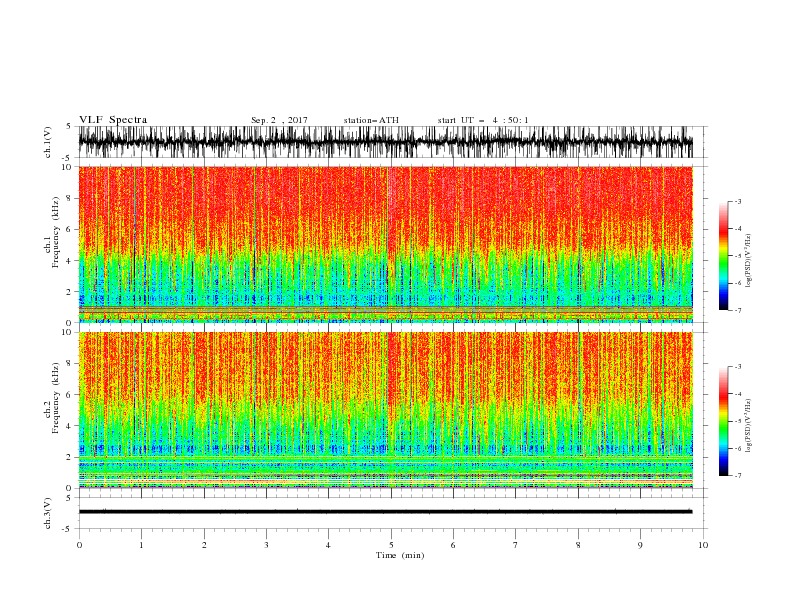
Task: Click the 'ch.1(V)' waveform axis label
Action: (47, 142)
